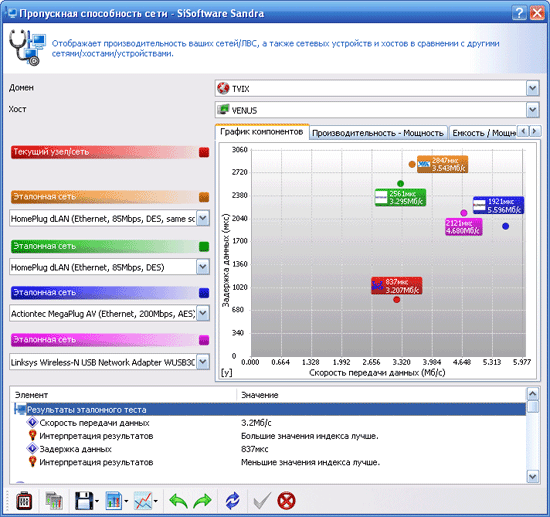
Task: Switch to Емкость / Мощность tab
Action: click(483, 133)
